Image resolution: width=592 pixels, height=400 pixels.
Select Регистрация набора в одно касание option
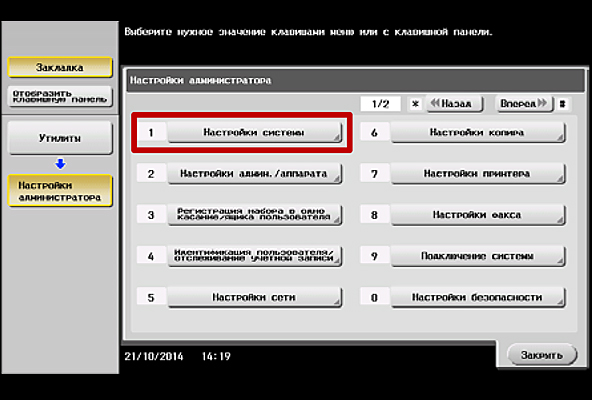click(x=254, y=215)
